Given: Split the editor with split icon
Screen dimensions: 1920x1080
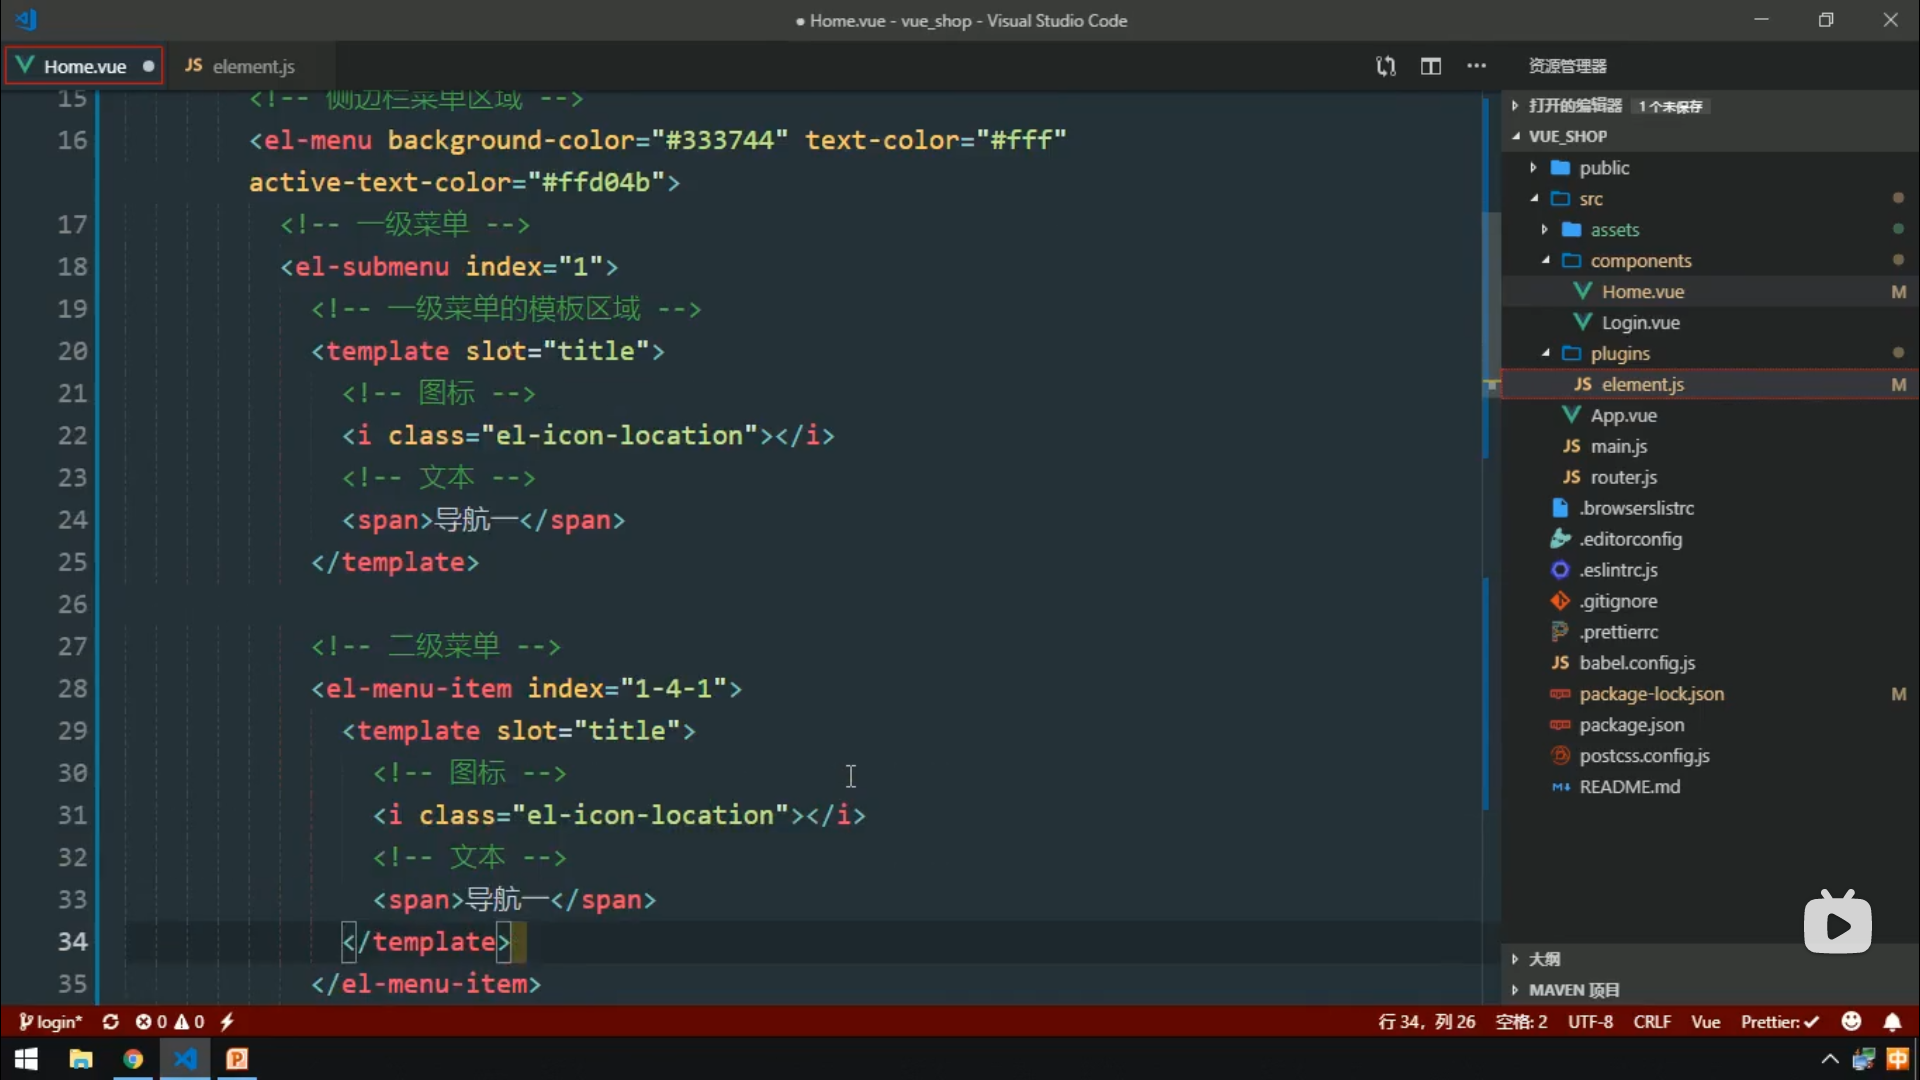Looking at the screenshot, I should [x=1431, y=66].
